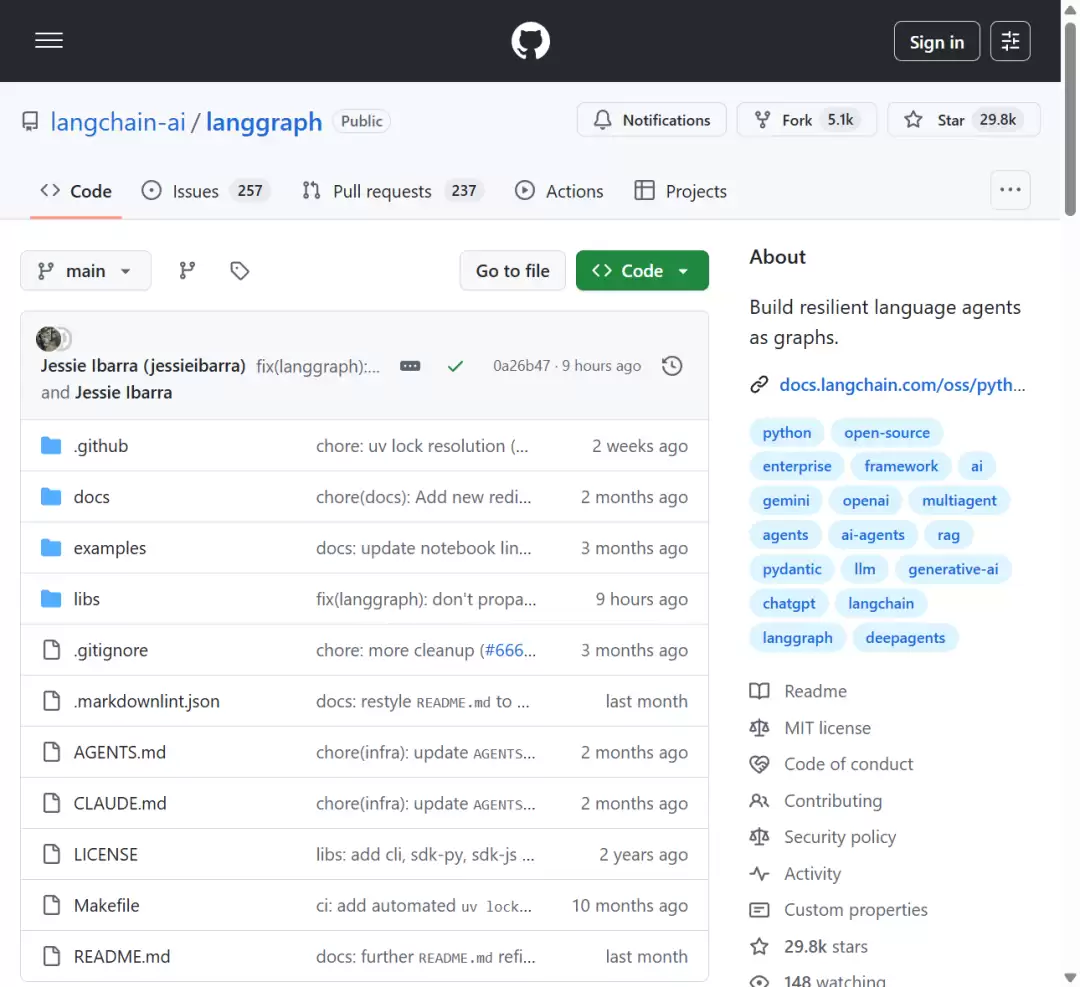Show full commit message ellipsis button
This screenshot has width=1080, height=987.
click(x=410, y=366)
